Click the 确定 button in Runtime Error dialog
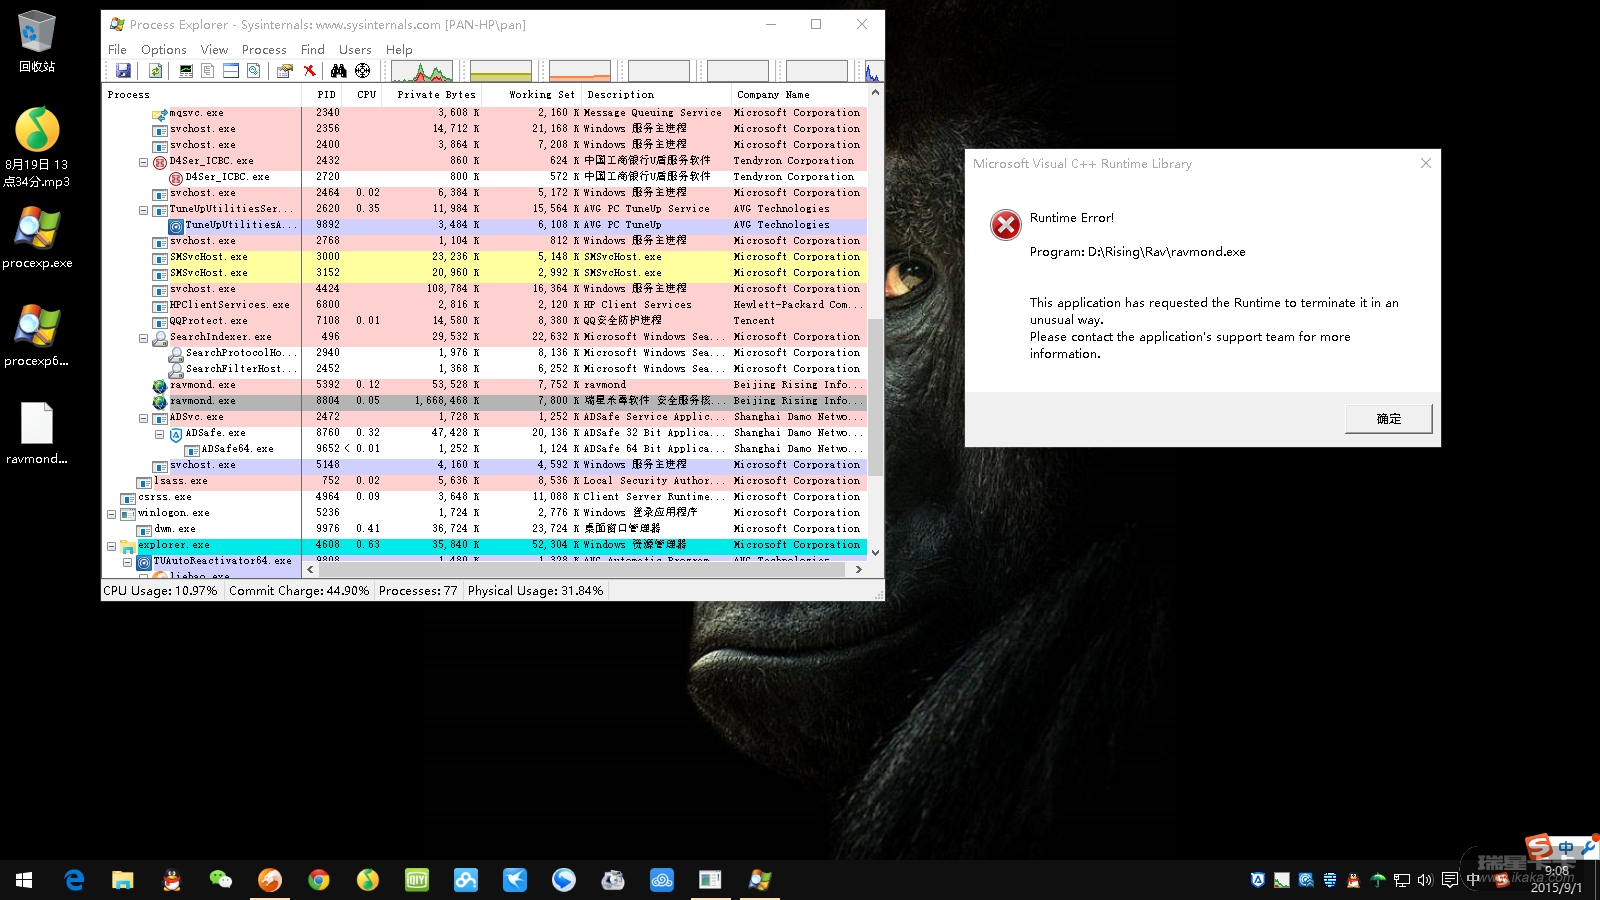Image resolution: width=1600 pixels, height=900 pixels. point(1388,419)
